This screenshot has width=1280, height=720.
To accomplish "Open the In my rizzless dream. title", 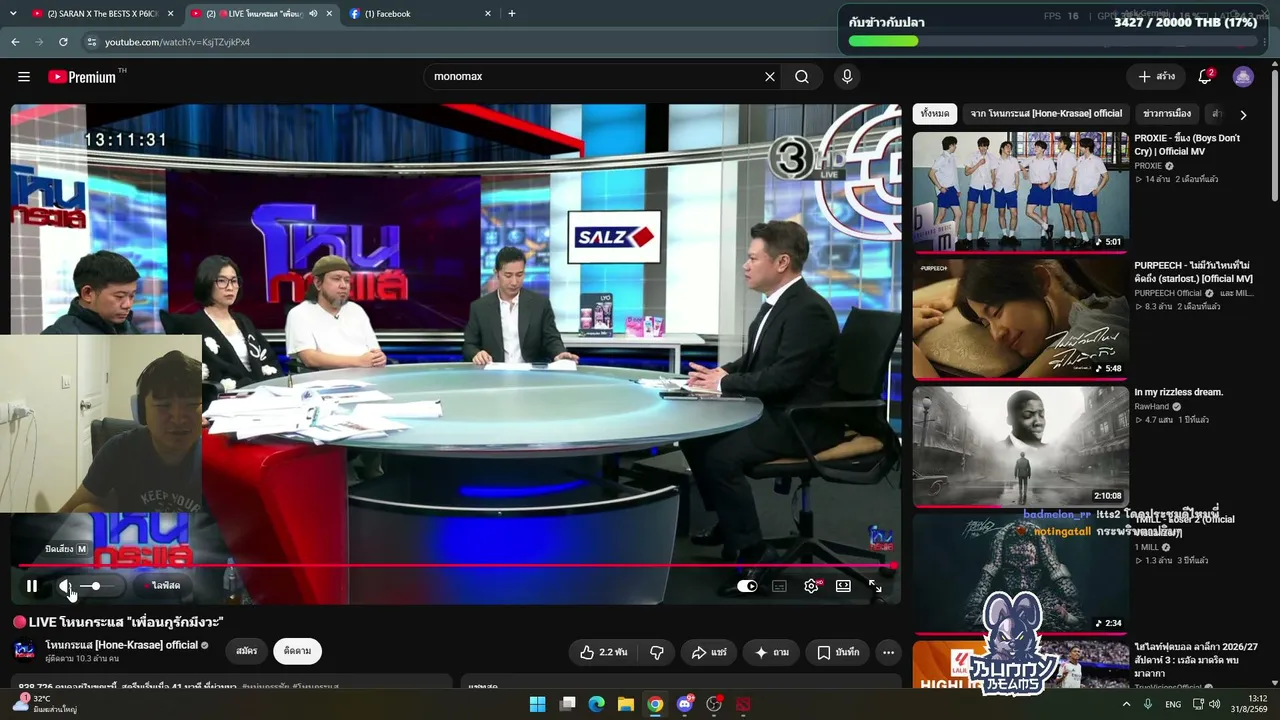I will 1178,392.
